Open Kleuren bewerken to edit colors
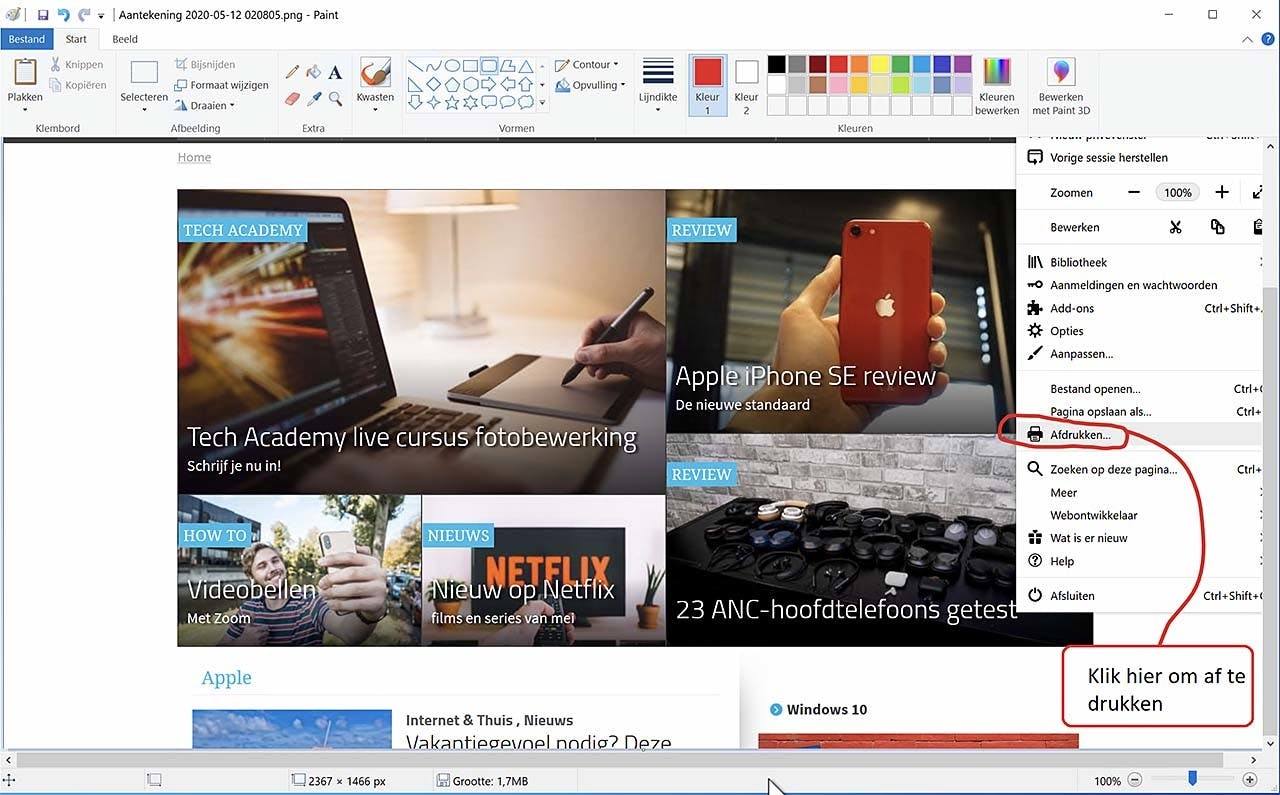Screen dimensions: 1280x795 997,86
